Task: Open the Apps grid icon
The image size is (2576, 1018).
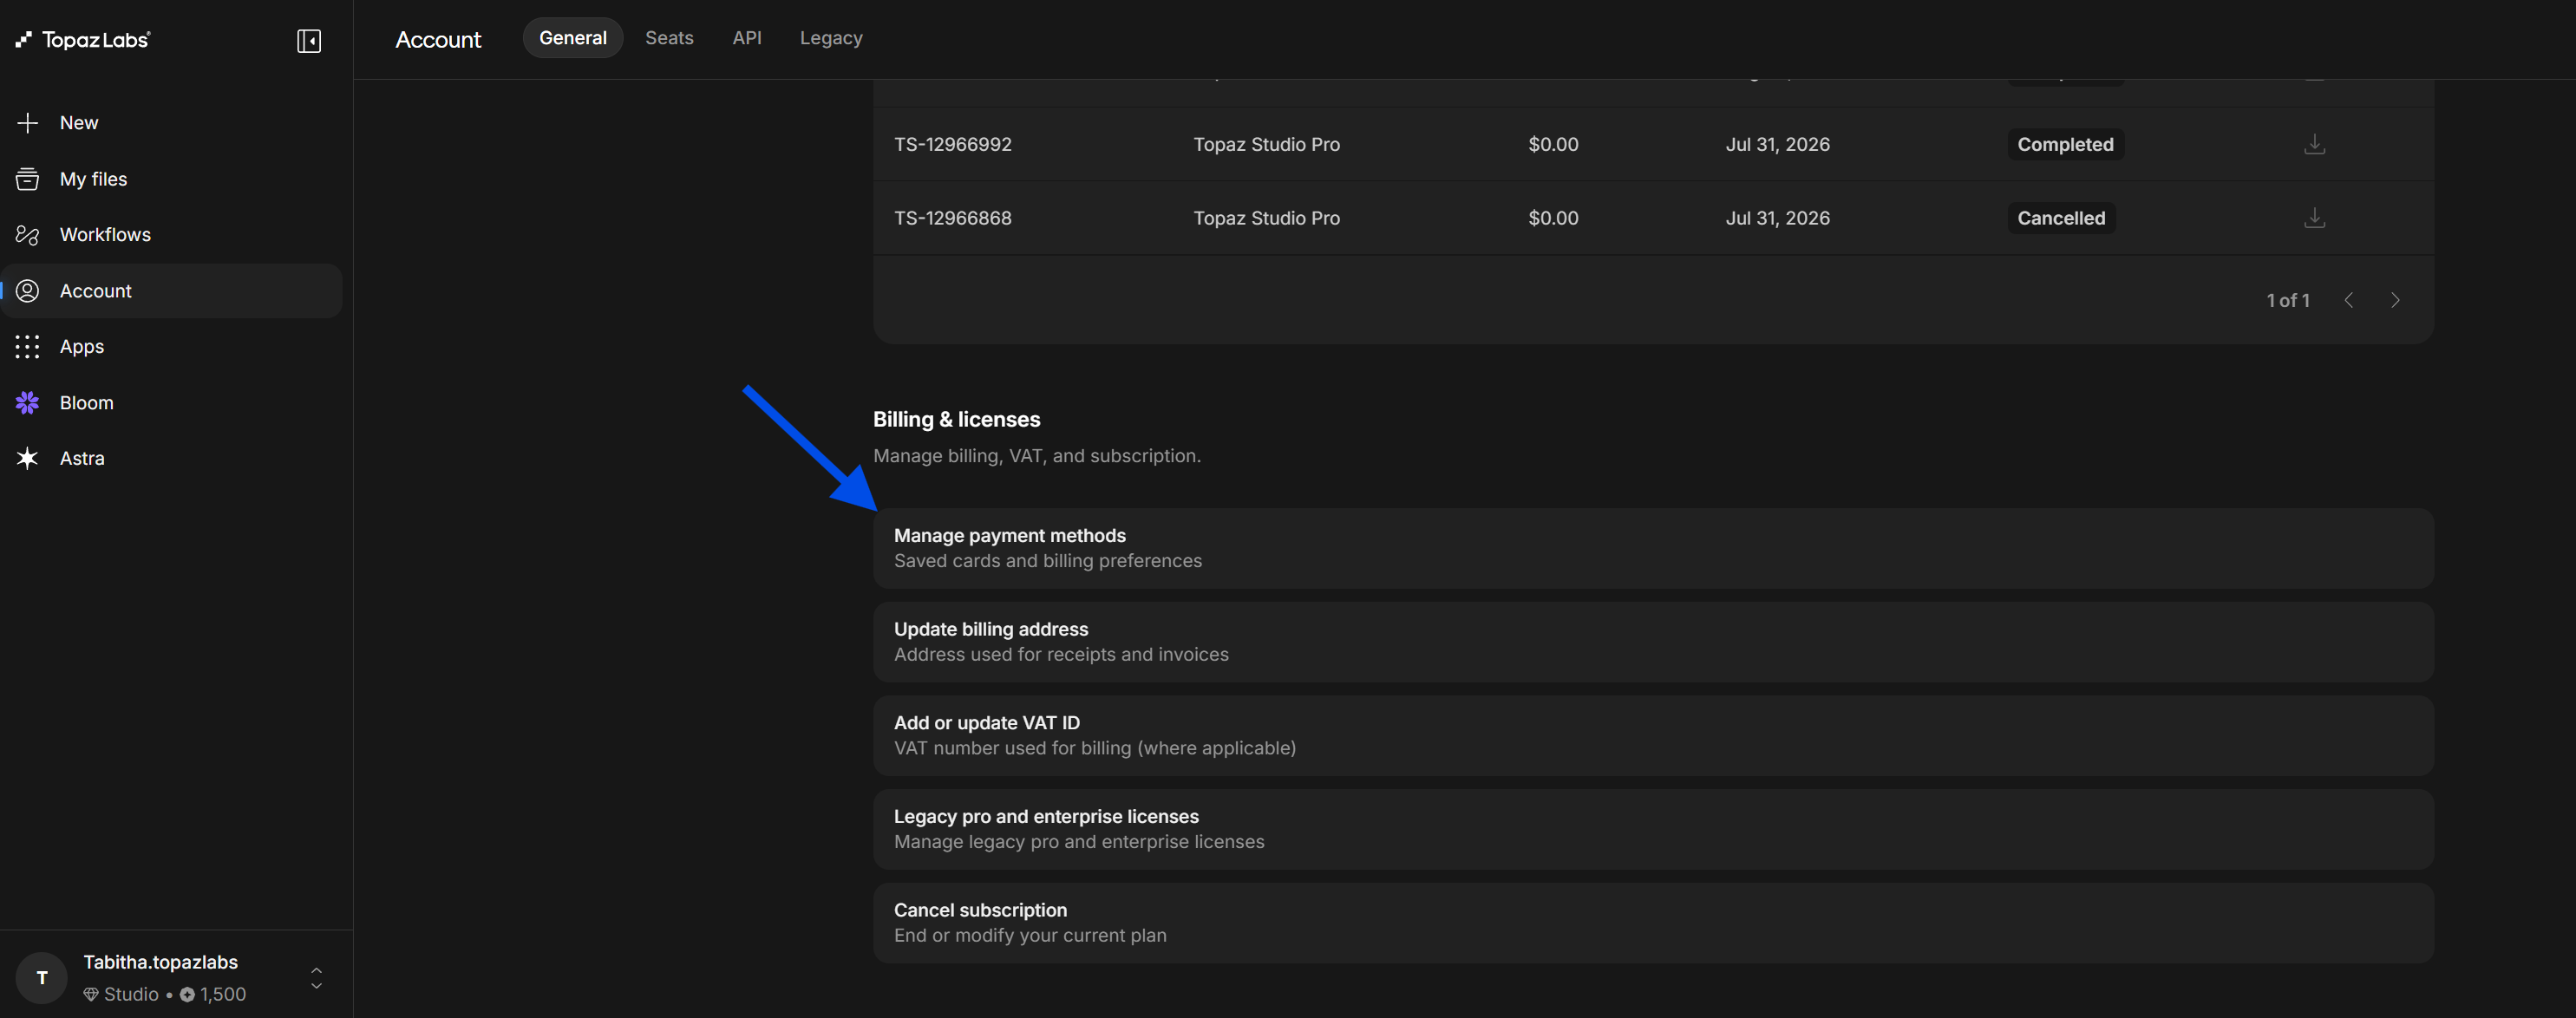Action: pos(27,347)
